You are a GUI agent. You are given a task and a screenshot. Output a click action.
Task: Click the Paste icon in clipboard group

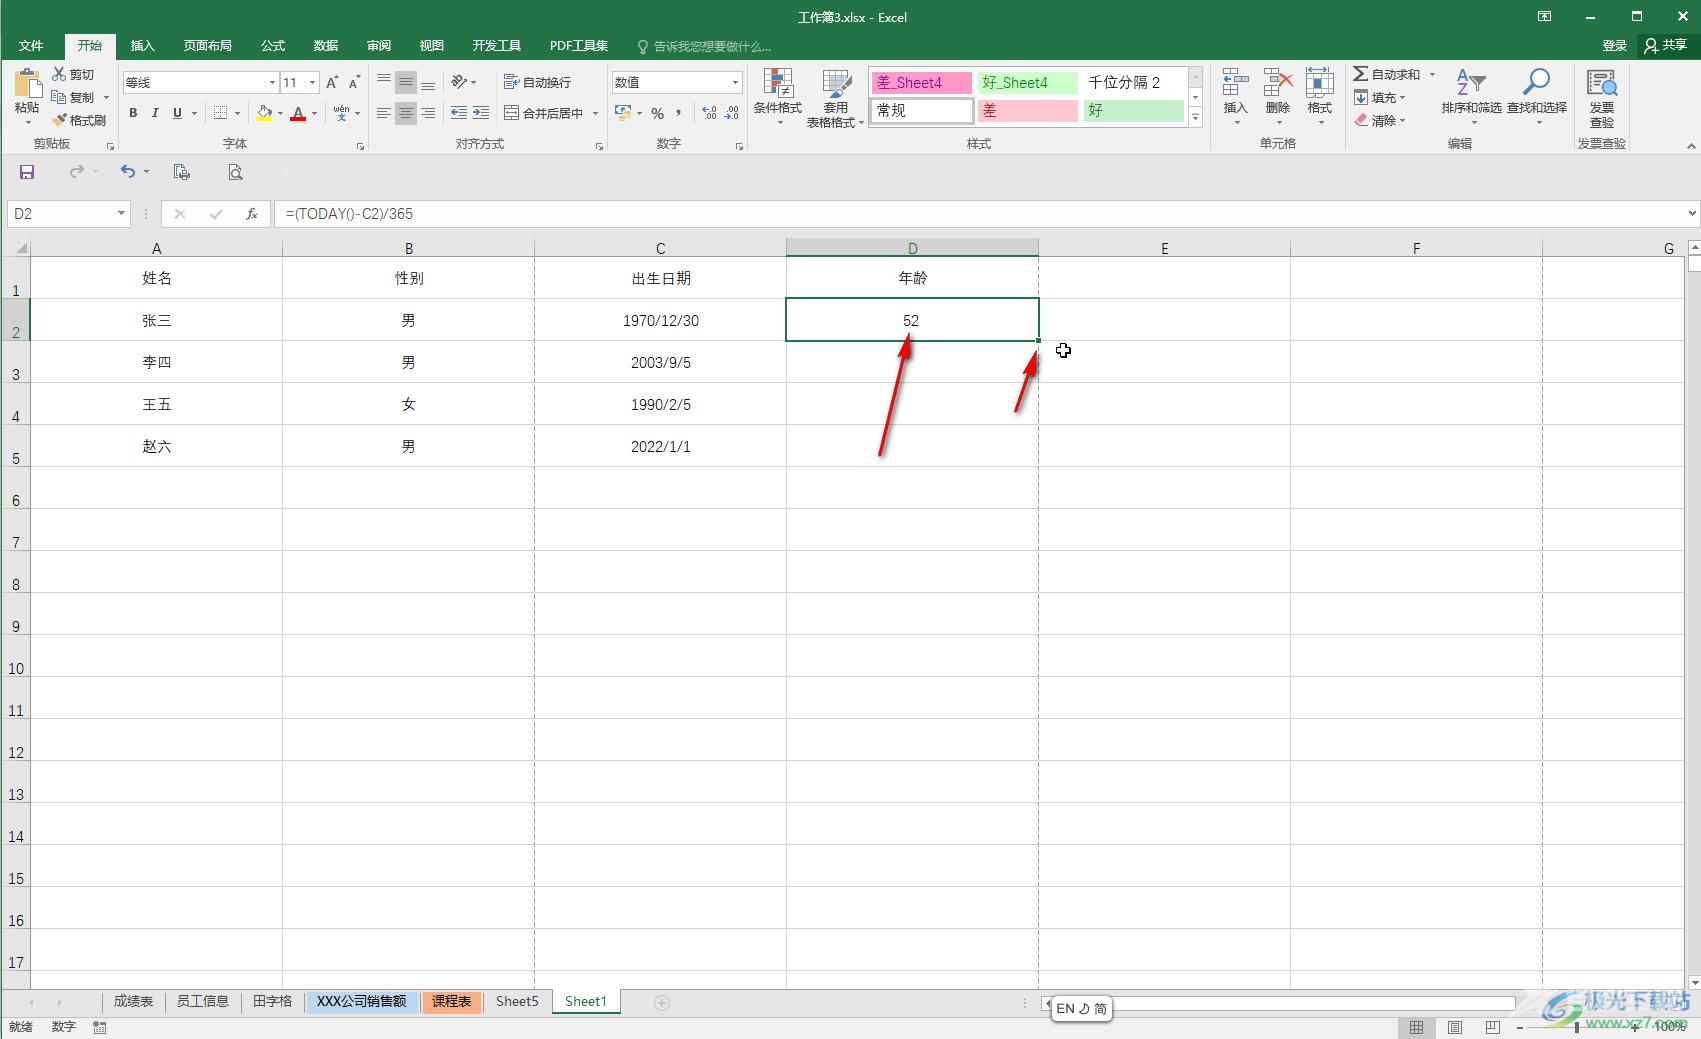tap(27, 84)
